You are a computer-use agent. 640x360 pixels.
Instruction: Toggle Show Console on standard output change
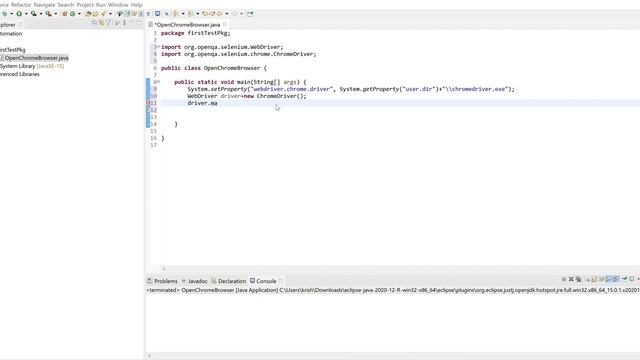pos(608,279)
